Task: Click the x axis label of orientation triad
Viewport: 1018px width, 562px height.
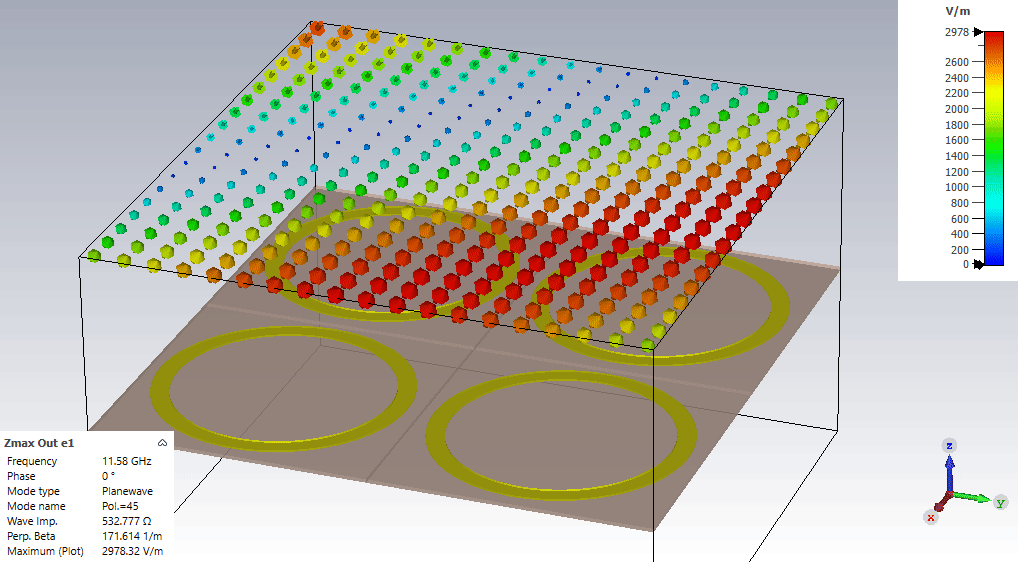Action: click(x=931, y=517)
